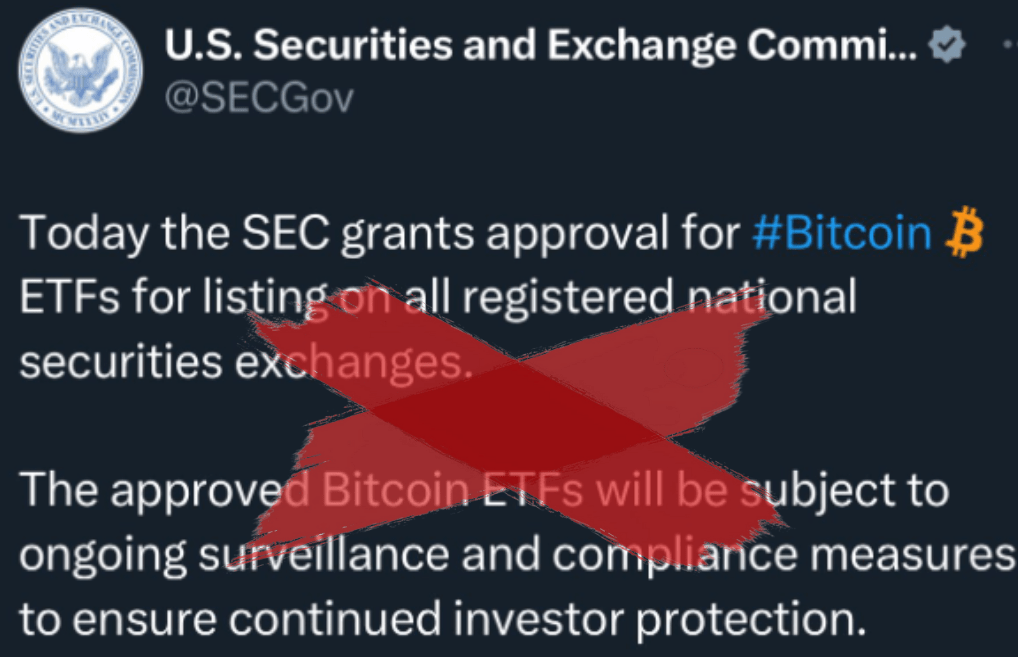
Task: Click the phrase "grants approval for"
Action: [540, 237]
